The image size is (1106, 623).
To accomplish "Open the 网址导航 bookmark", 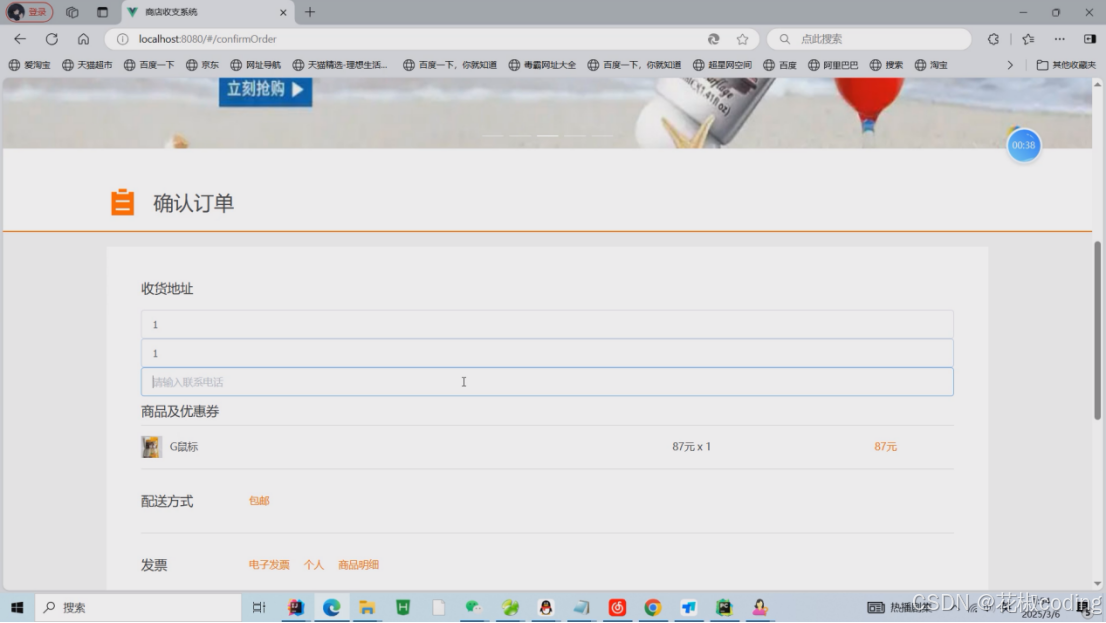I will [x=255, y=65].
